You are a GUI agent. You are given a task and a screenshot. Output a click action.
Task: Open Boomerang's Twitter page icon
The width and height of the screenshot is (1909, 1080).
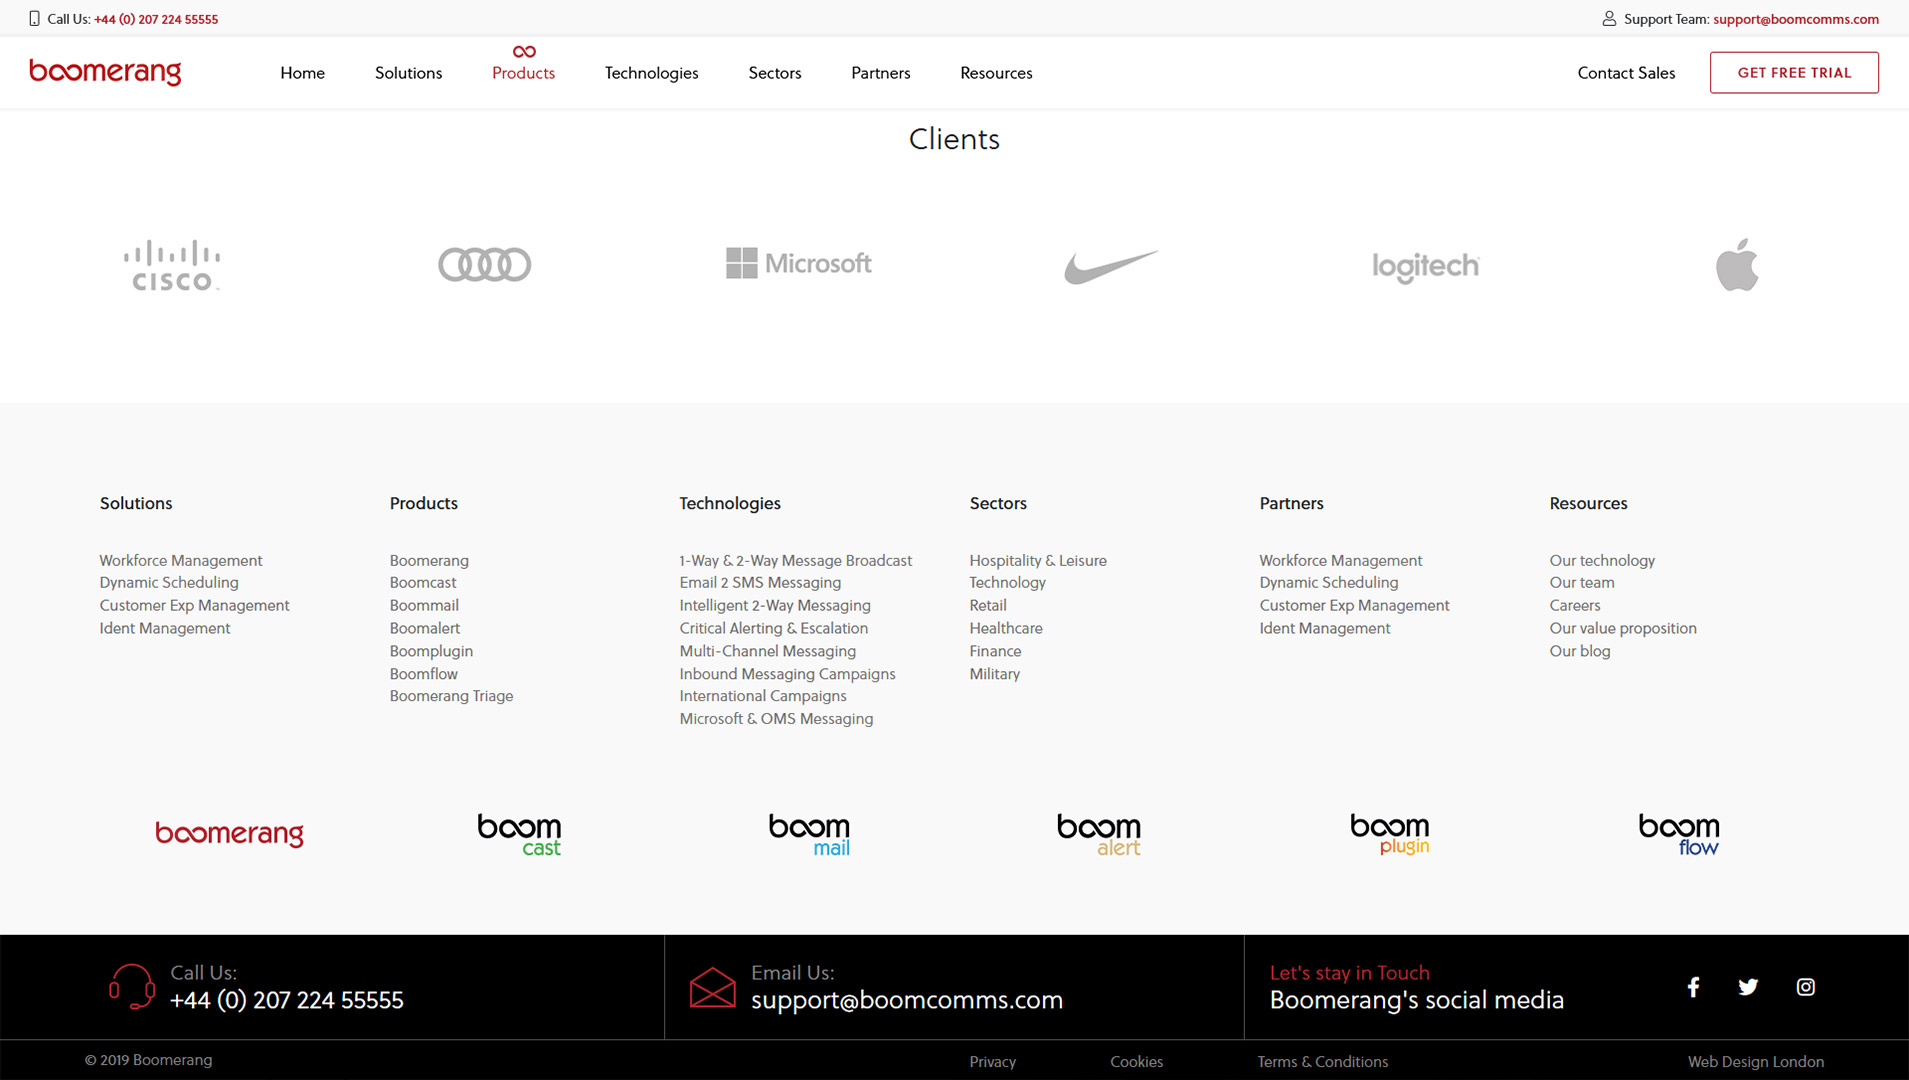pyautogui.click(x=1748, y=987)
